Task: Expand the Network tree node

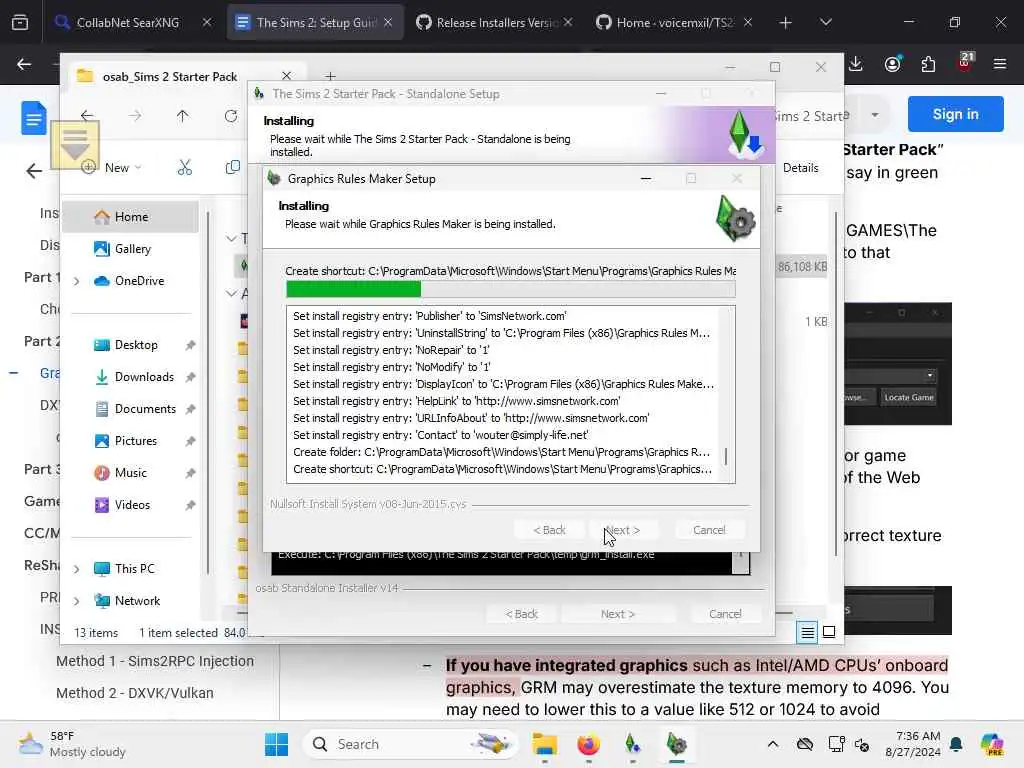Action: (x=76, y=601)
